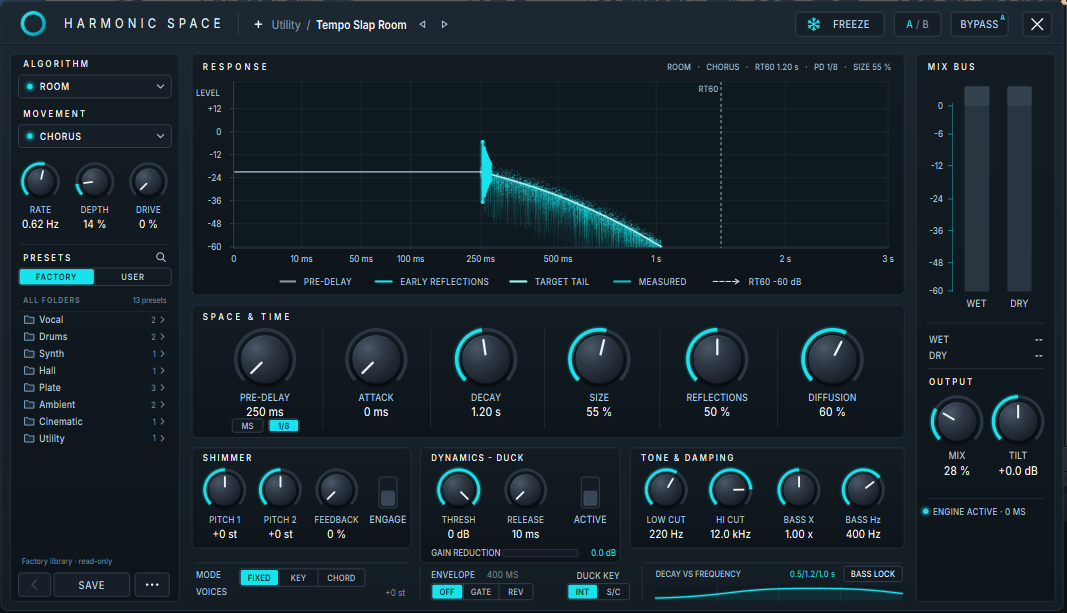
Task: Click the Tempo Slap Room preset name
Action: click(361, 24)
